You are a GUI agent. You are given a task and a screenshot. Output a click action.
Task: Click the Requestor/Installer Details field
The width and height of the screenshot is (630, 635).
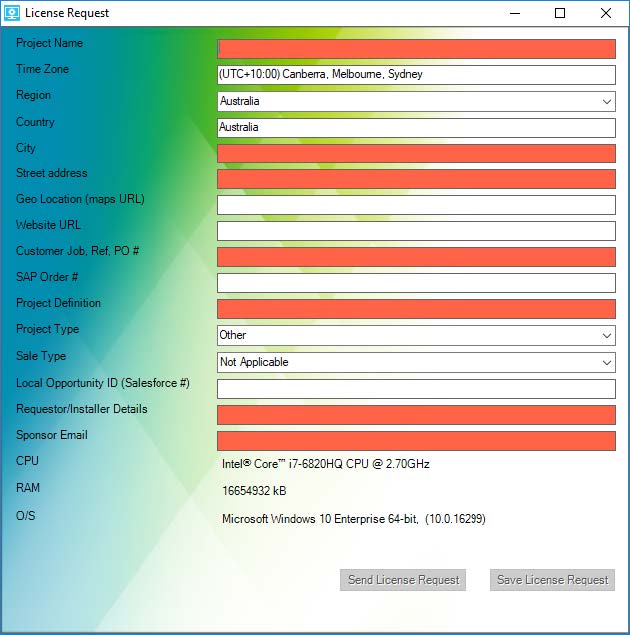pos(416,415)
